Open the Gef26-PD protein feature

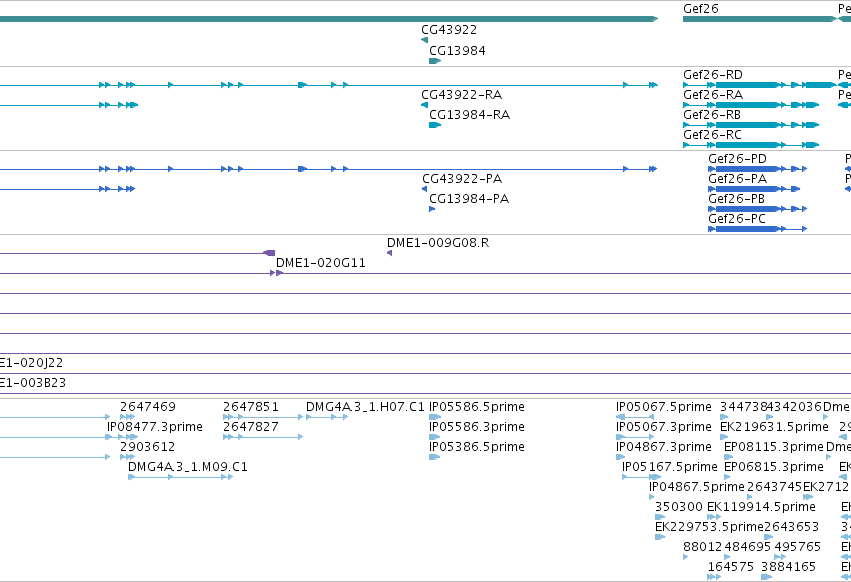[758, 169]
